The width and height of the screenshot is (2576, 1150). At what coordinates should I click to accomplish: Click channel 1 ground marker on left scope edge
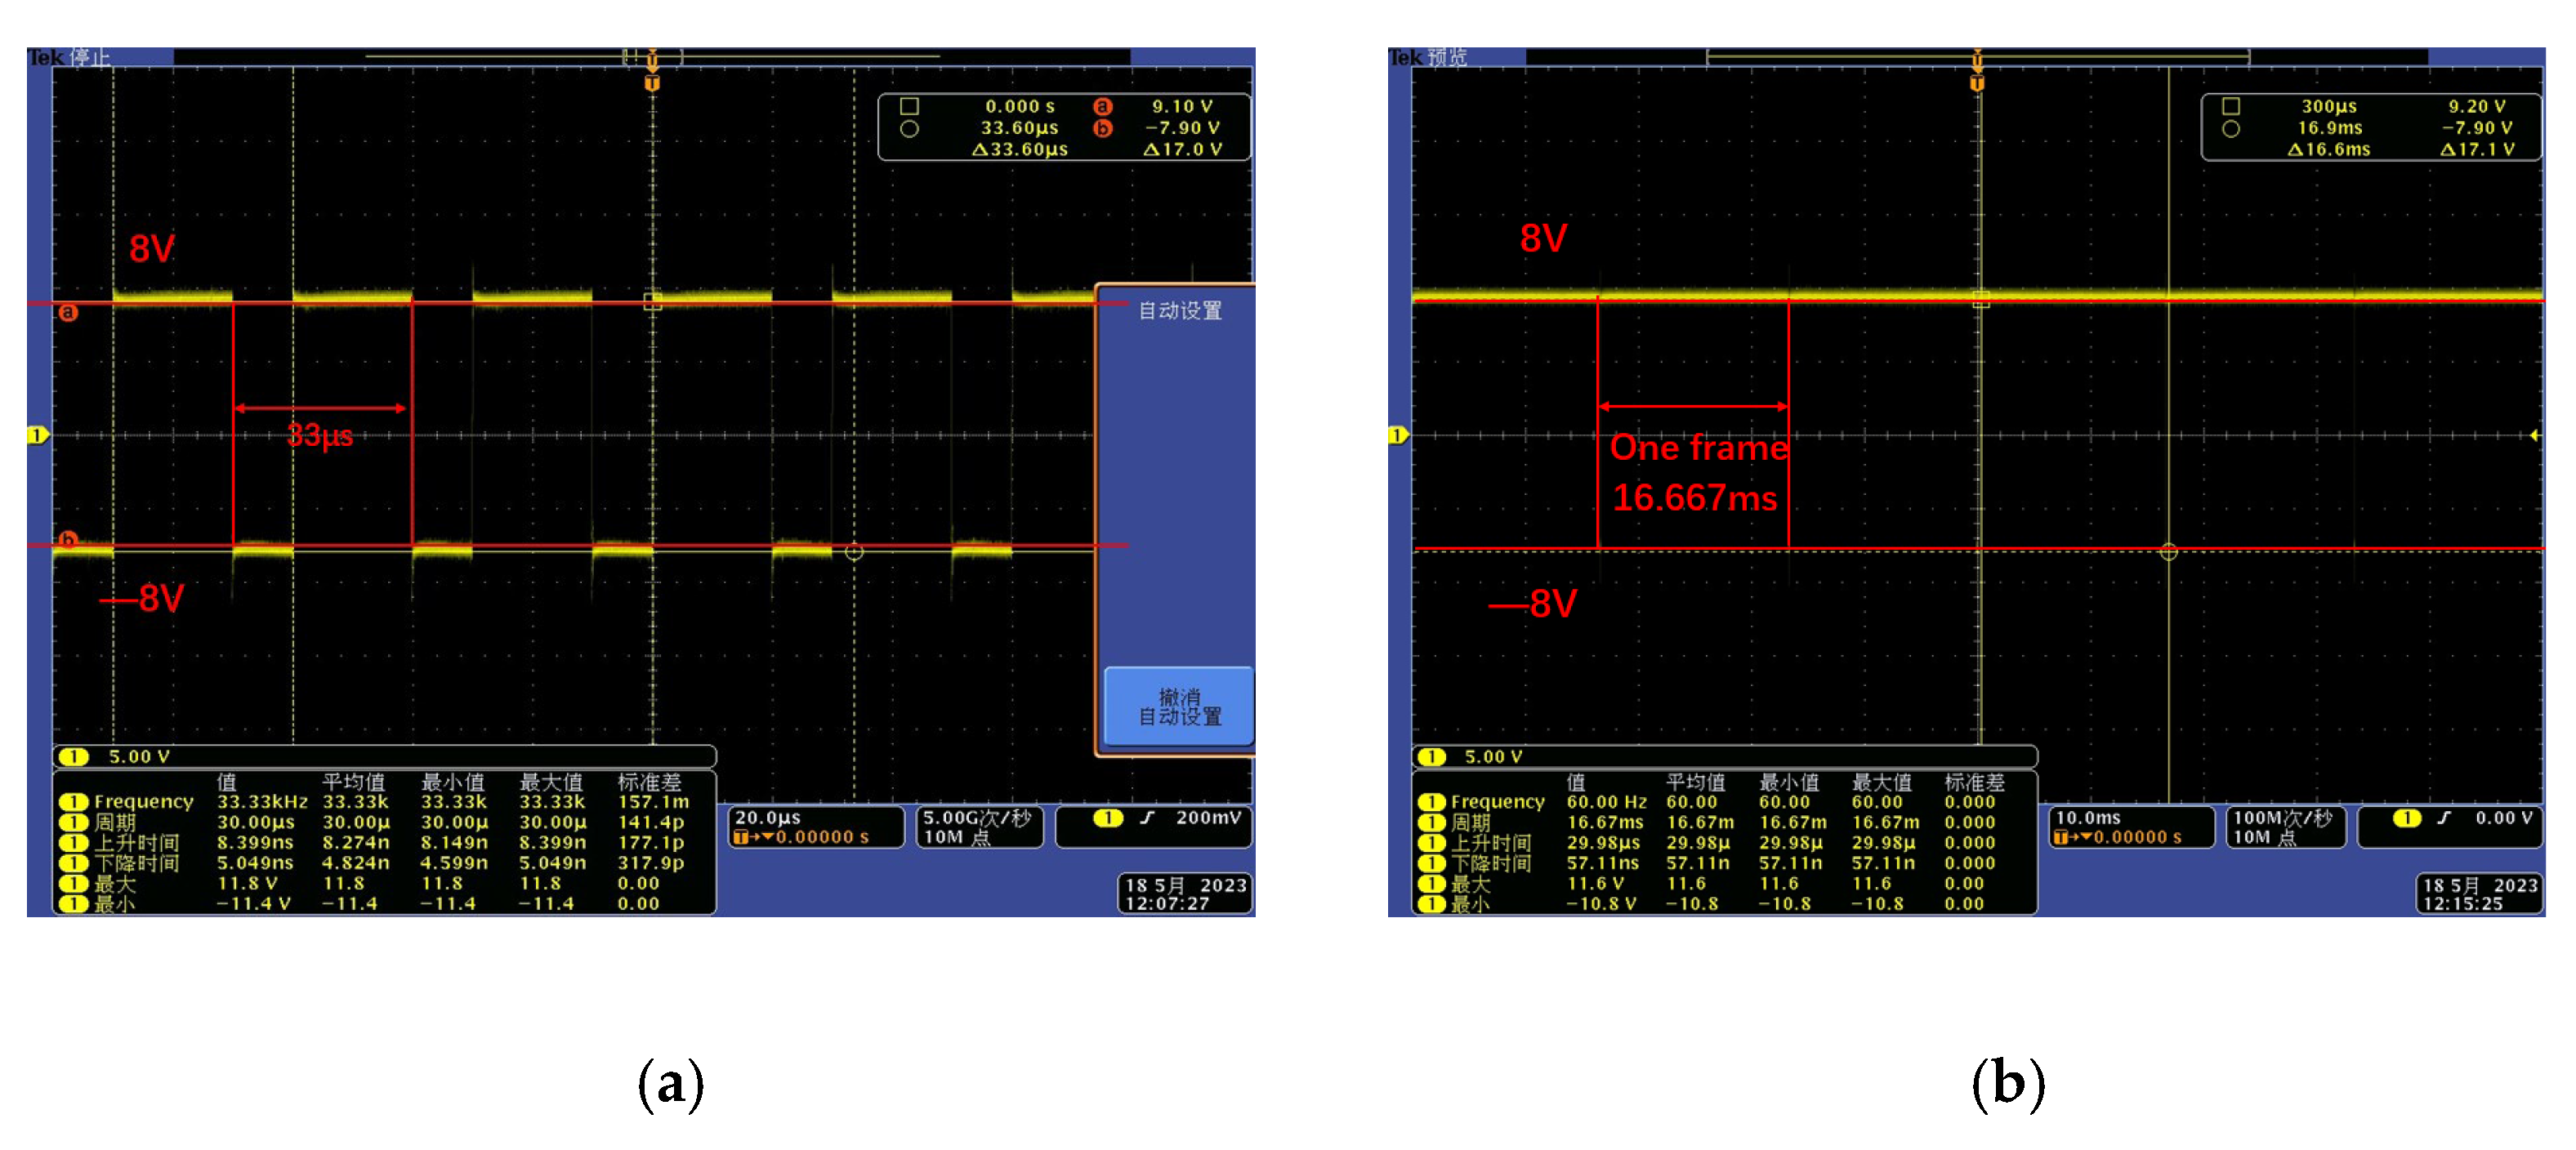(x=37, y=435)
